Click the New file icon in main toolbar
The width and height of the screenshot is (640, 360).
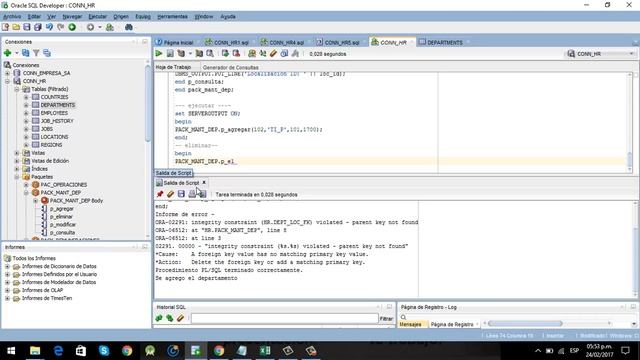coord(5,27)
